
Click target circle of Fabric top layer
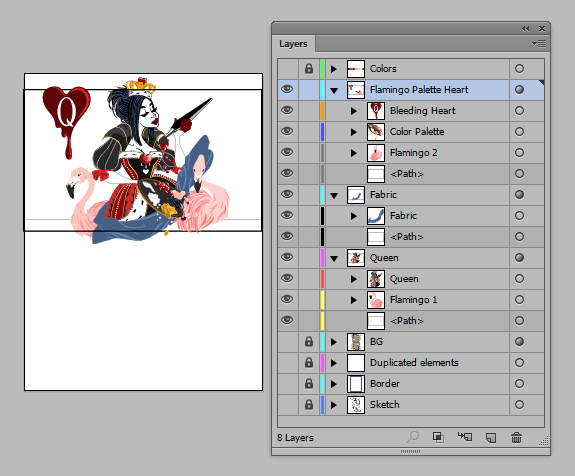[x=519, y=195]
